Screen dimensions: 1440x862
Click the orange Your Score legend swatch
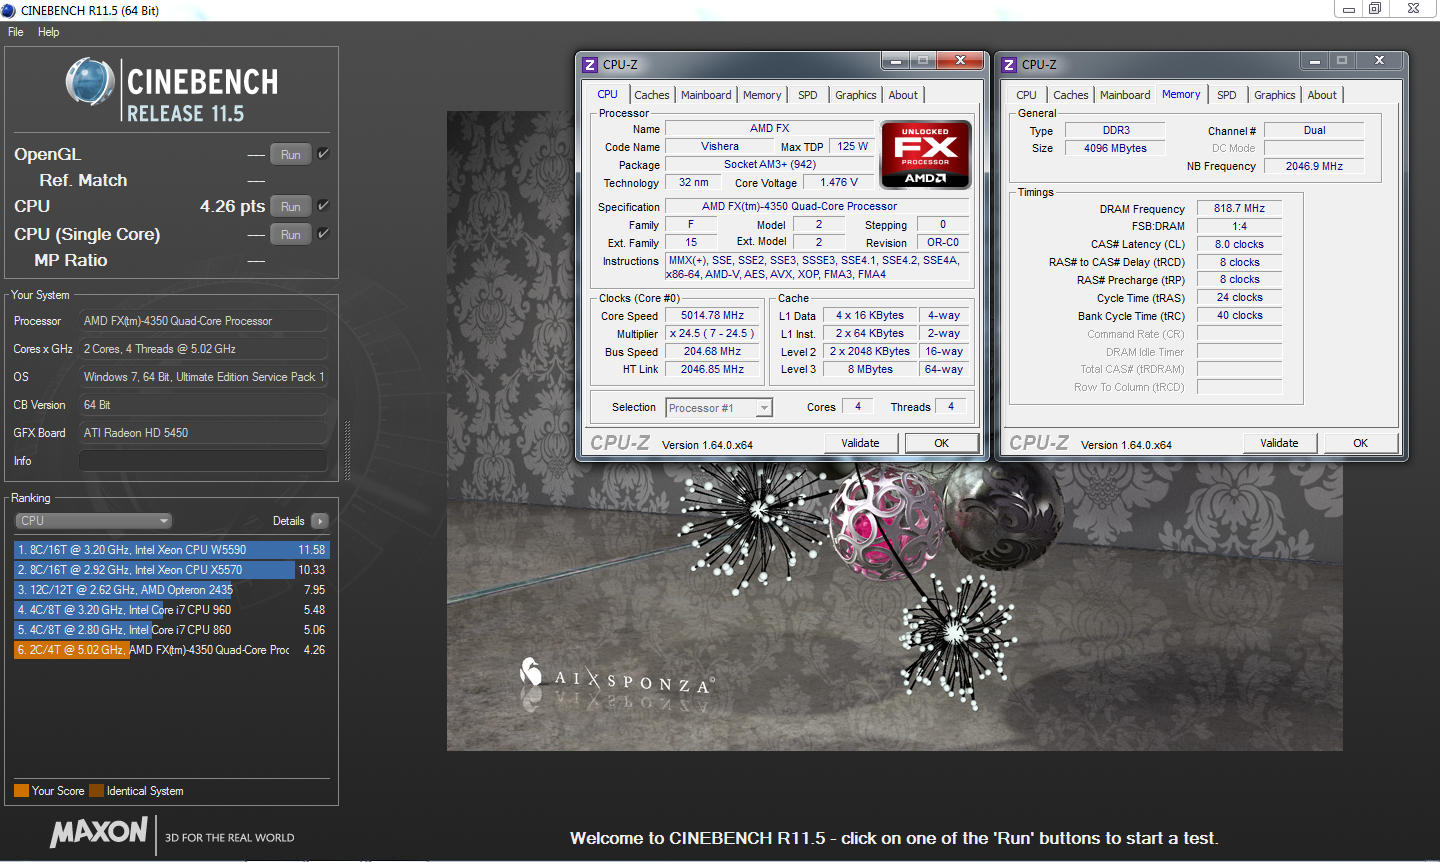tap(21, 791)
